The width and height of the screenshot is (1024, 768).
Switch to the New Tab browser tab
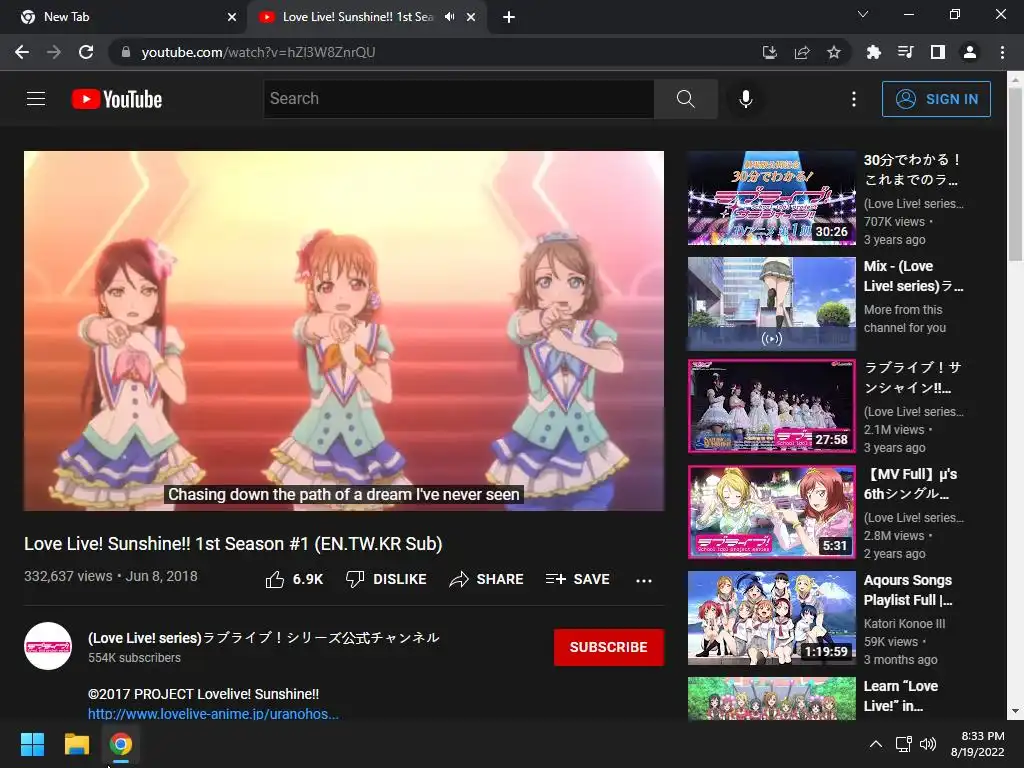coord(124,17)
